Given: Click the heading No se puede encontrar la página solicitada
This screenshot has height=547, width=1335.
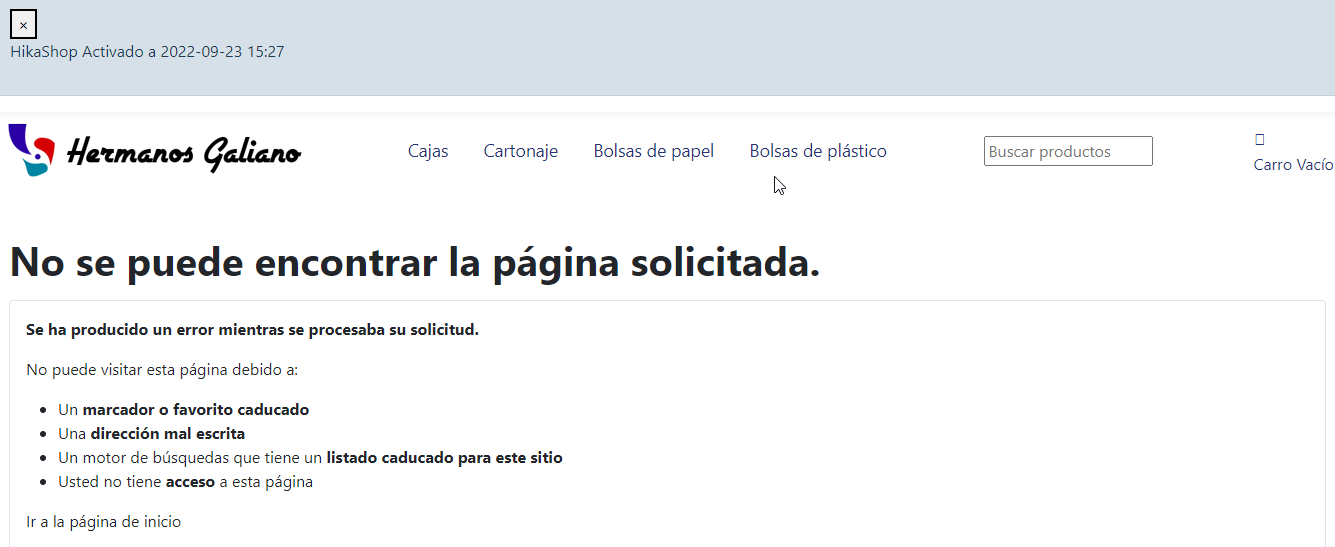Looking at the screenshot, I should tap(415, 263).
